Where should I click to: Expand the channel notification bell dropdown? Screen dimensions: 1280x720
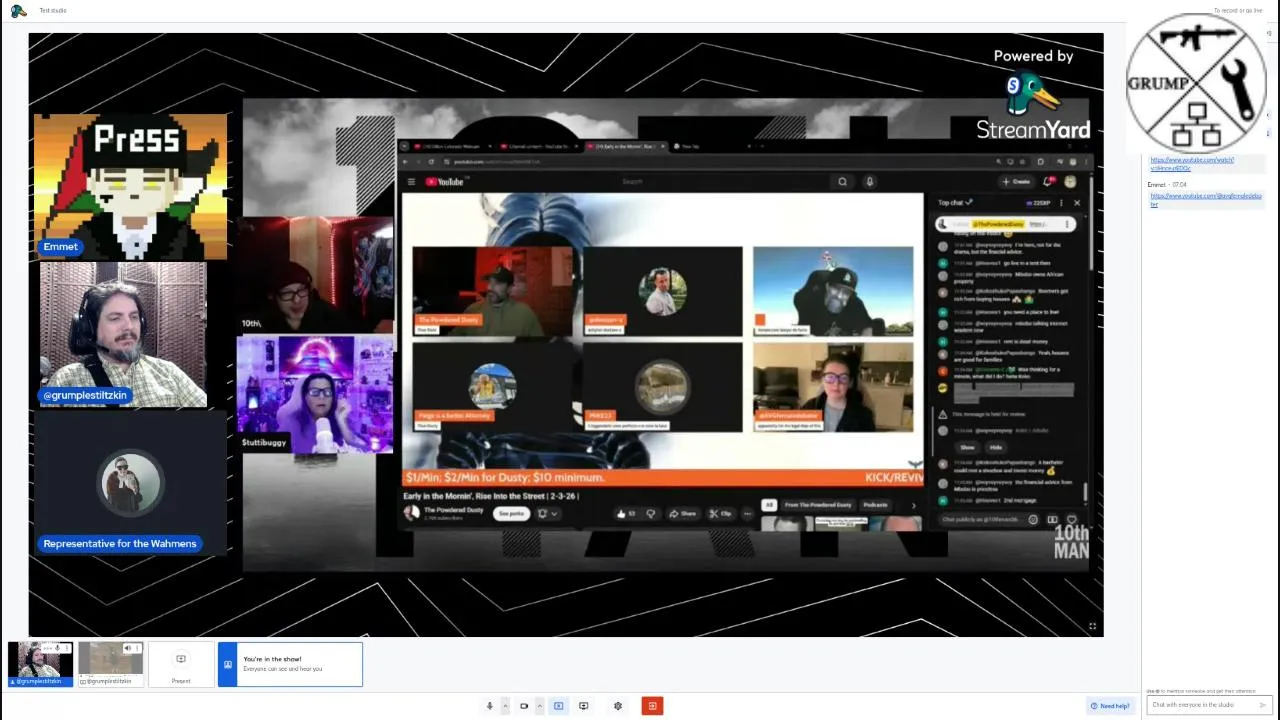547,514
